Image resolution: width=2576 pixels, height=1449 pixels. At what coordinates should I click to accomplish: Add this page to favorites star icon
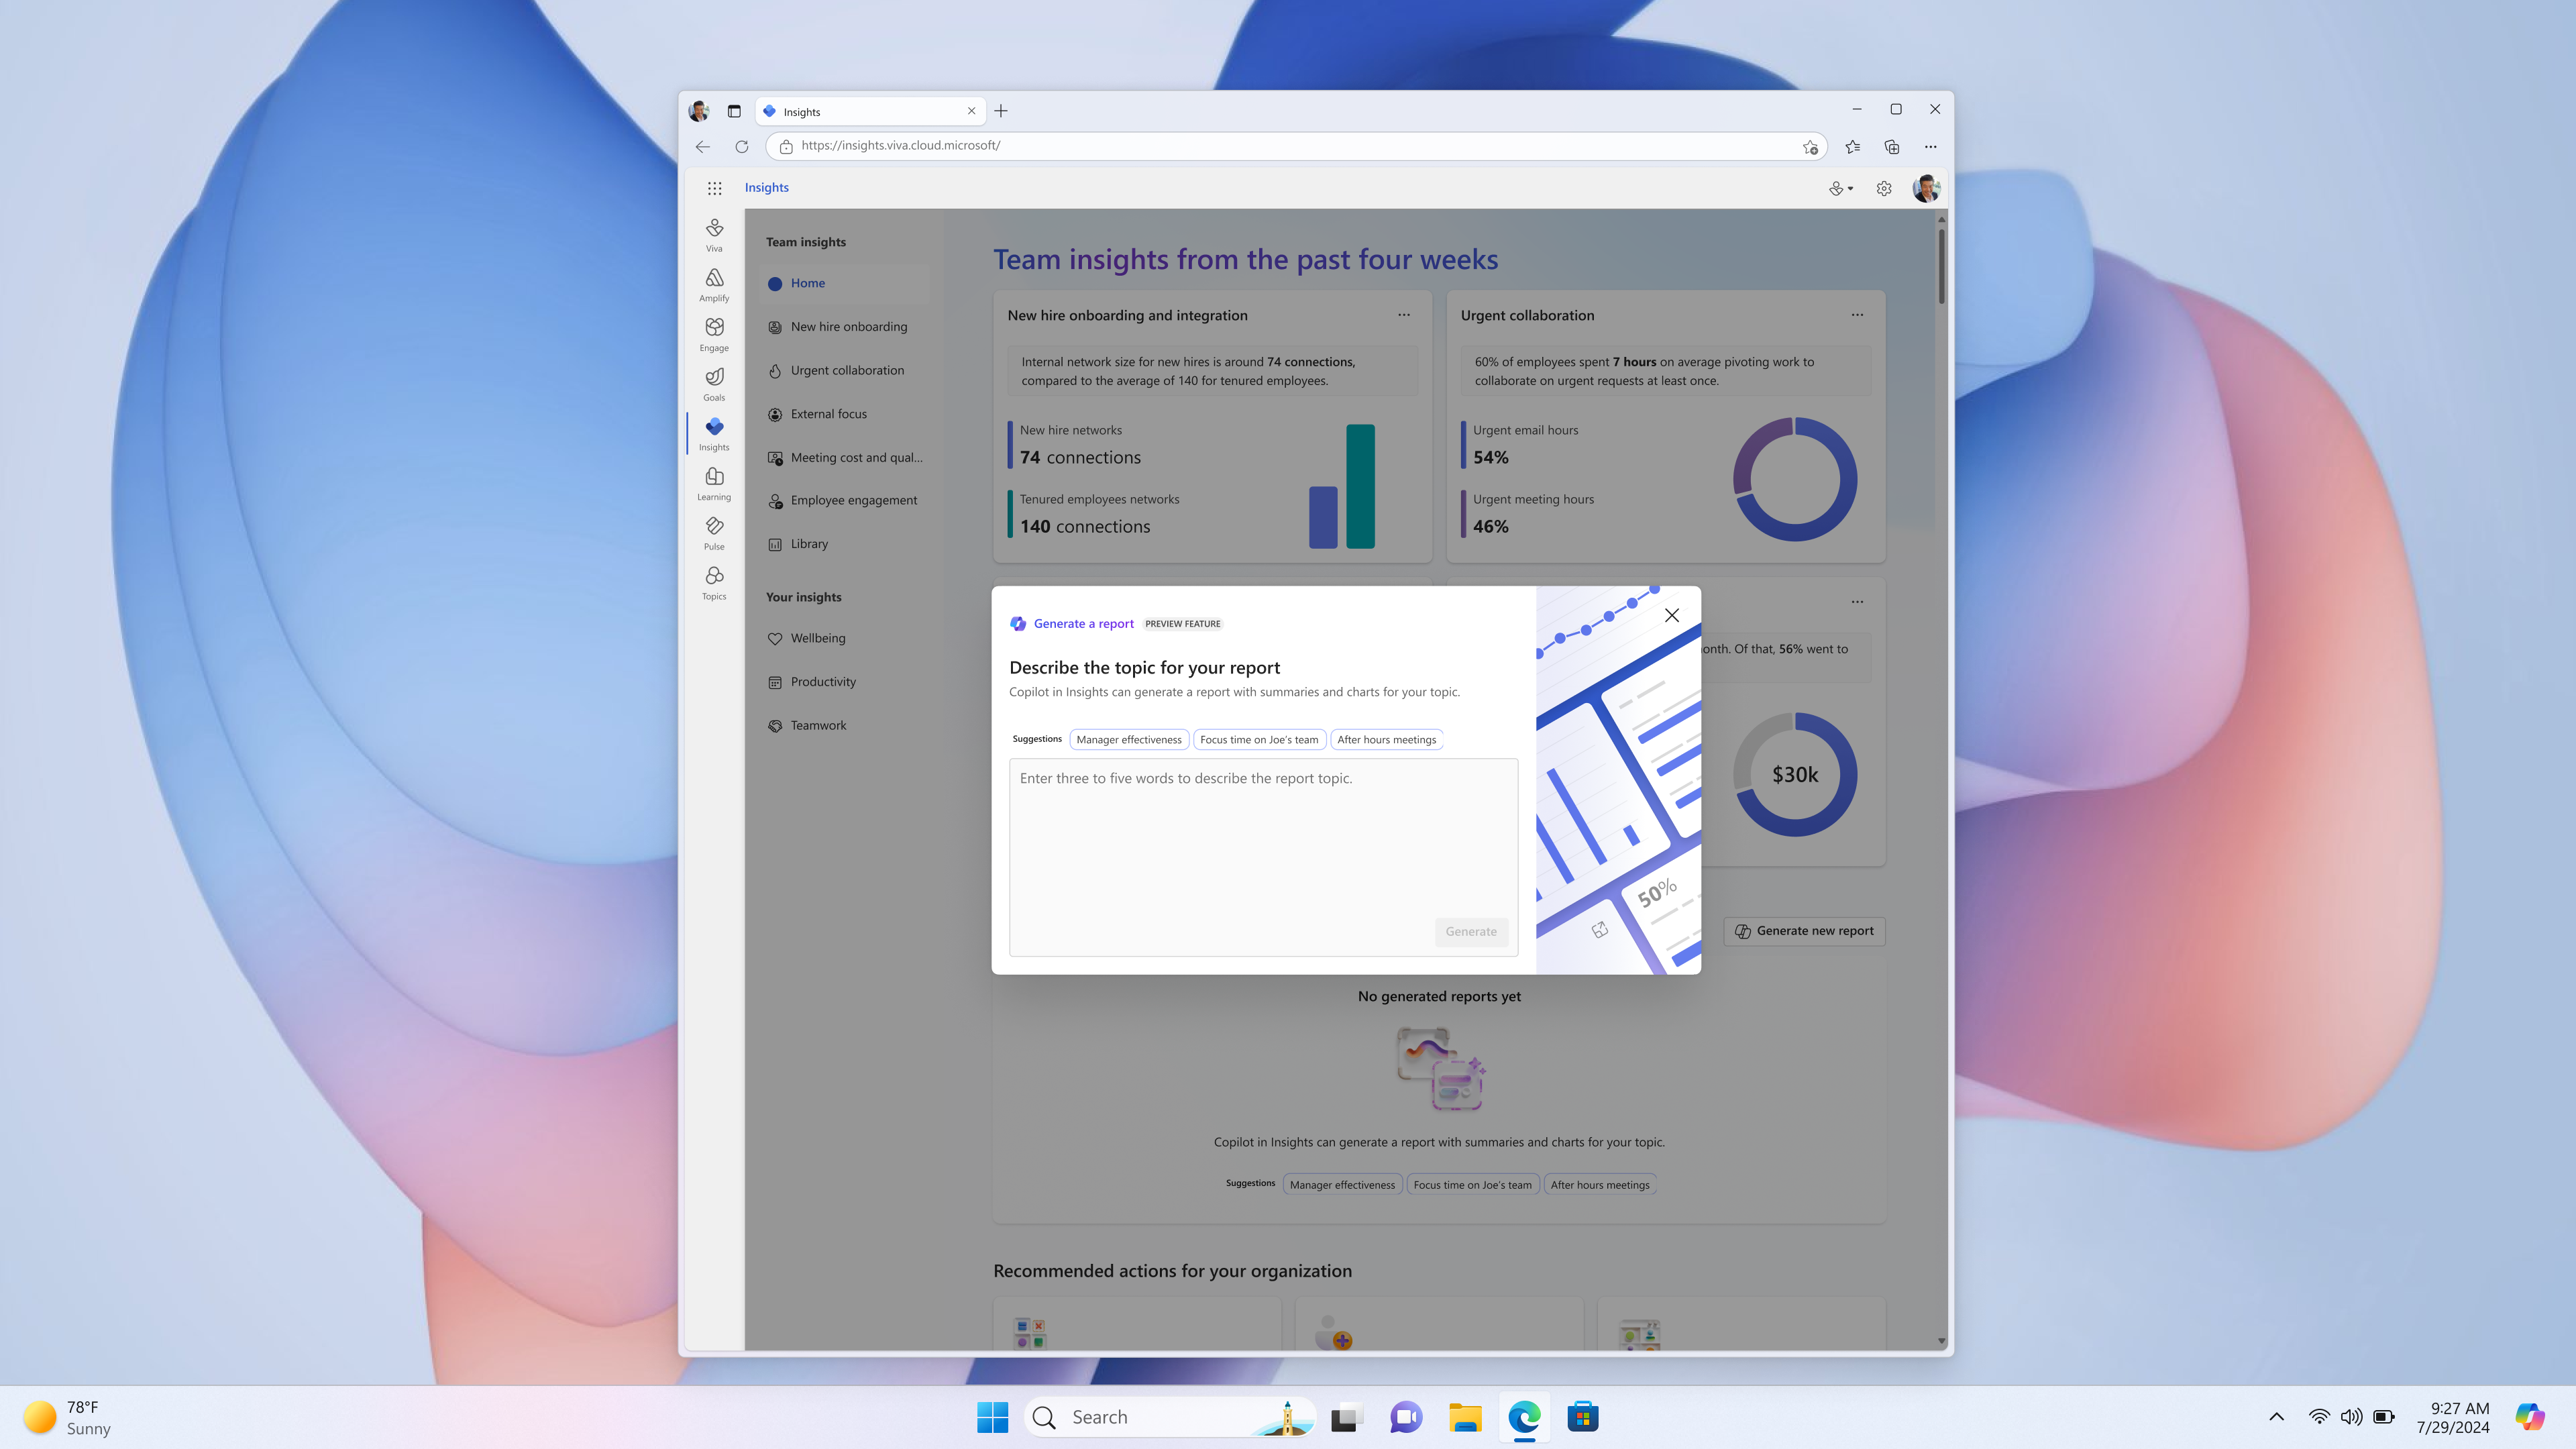point(1810,146)
